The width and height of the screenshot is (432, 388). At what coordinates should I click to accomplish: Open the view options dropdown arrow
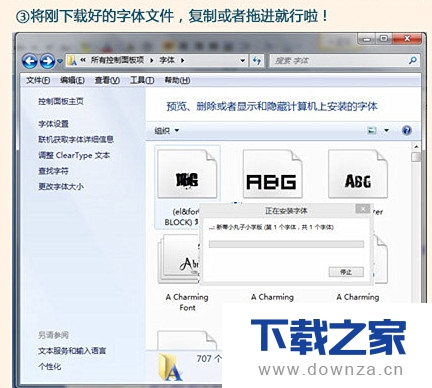click(x=386, y=130)
